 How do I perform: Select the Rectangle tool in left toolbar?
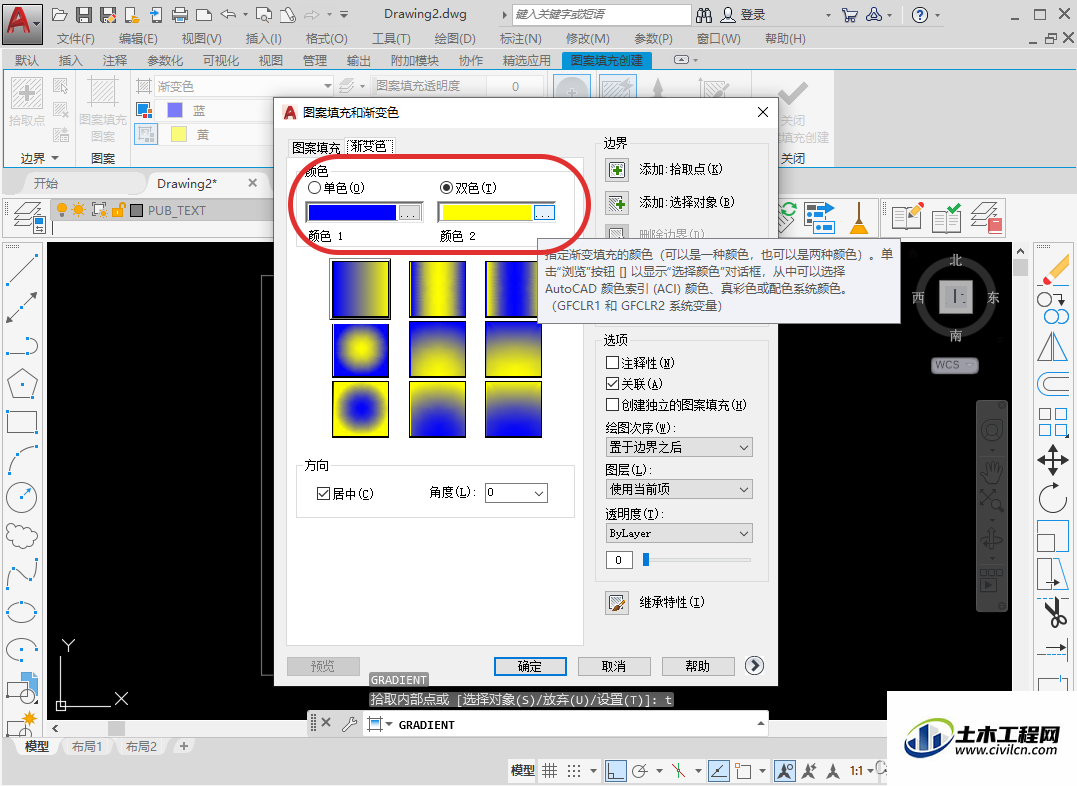click(x=22, y=422)
